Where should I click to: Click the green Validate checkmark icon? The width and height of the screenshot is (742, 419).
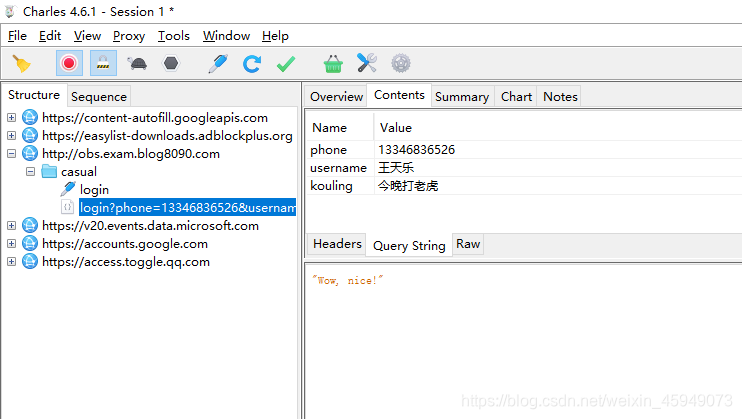[x=286, y=64]
